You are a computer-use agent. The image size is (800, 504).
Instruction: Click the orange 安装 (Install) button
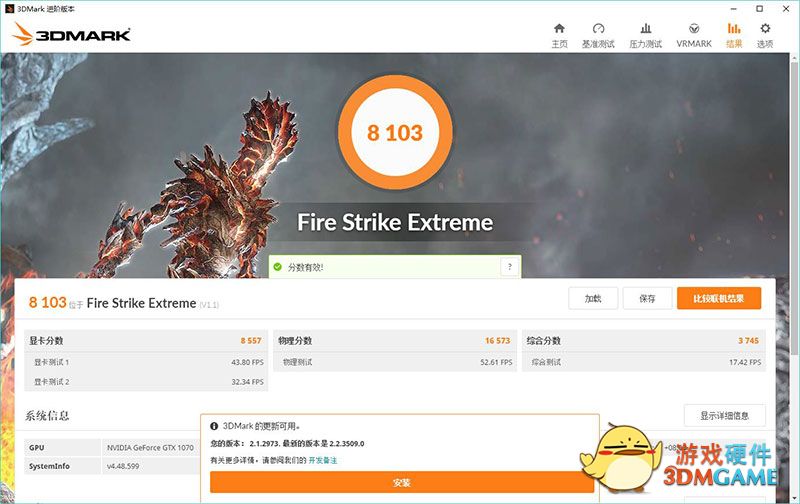402,483
